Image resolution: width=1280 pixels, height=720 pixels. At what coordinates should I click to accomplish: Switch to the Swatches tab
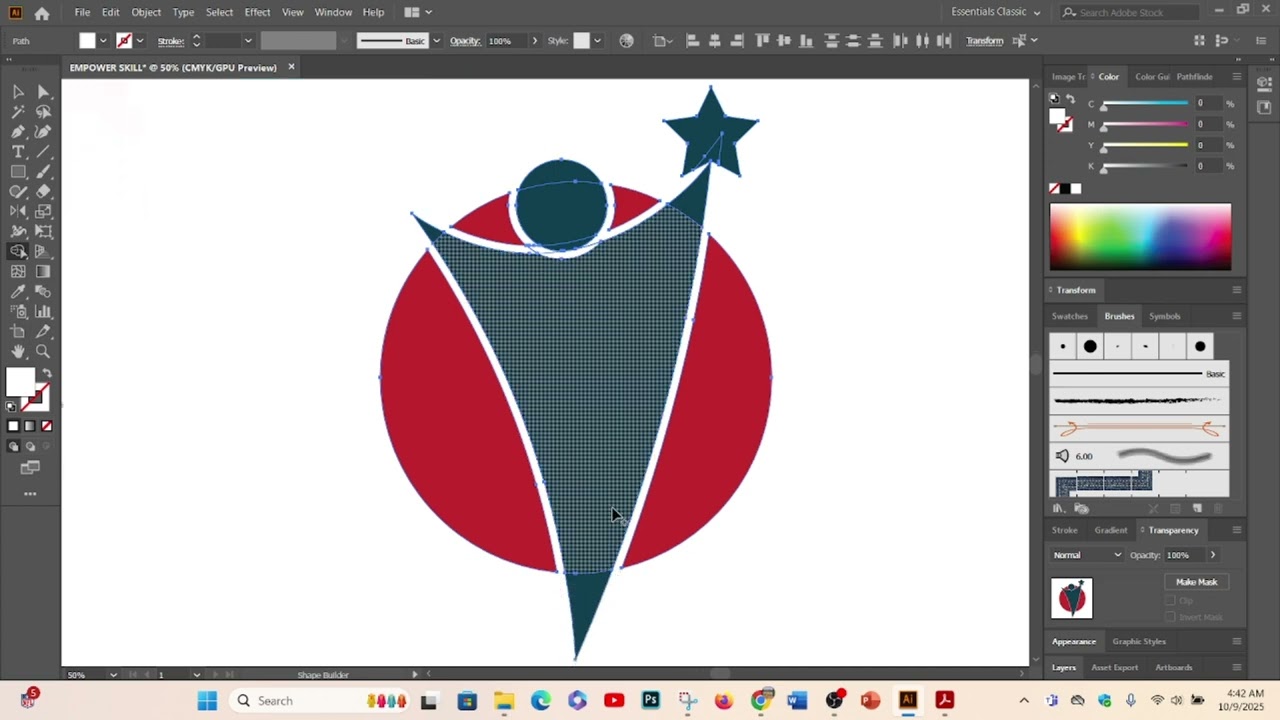tap(1070, 316)
